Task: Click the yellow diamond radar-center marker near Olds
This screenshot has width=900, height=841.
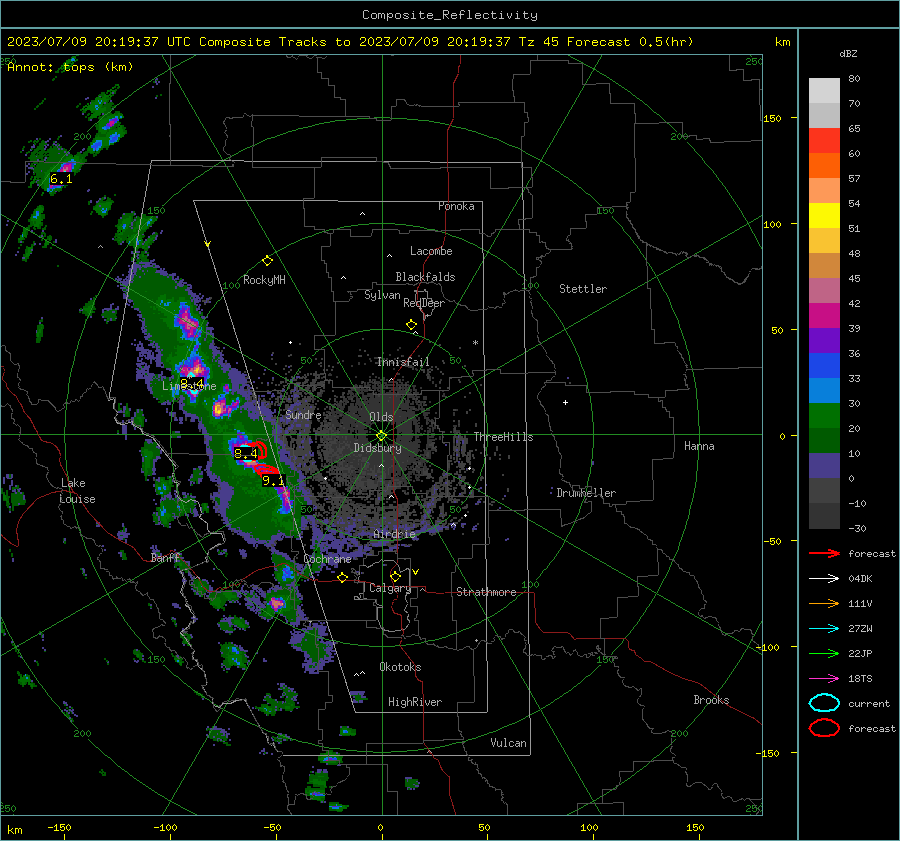Action: 381,436
